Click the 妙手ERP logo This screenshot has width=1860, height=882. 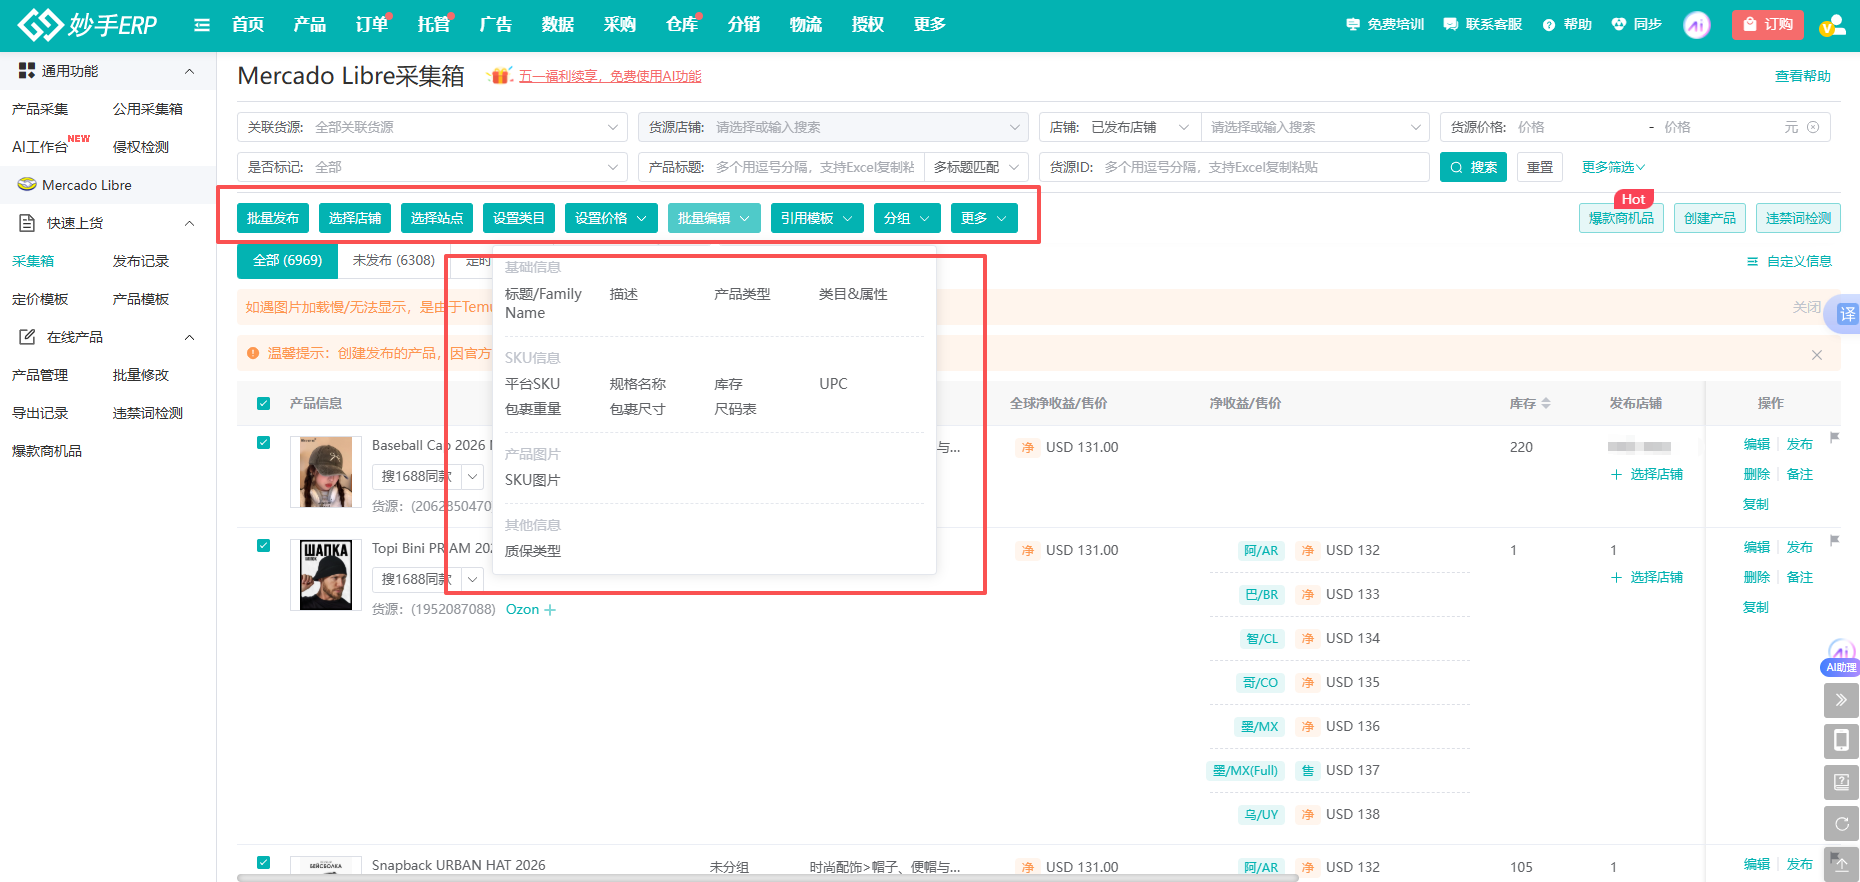(x=87, y=25)
